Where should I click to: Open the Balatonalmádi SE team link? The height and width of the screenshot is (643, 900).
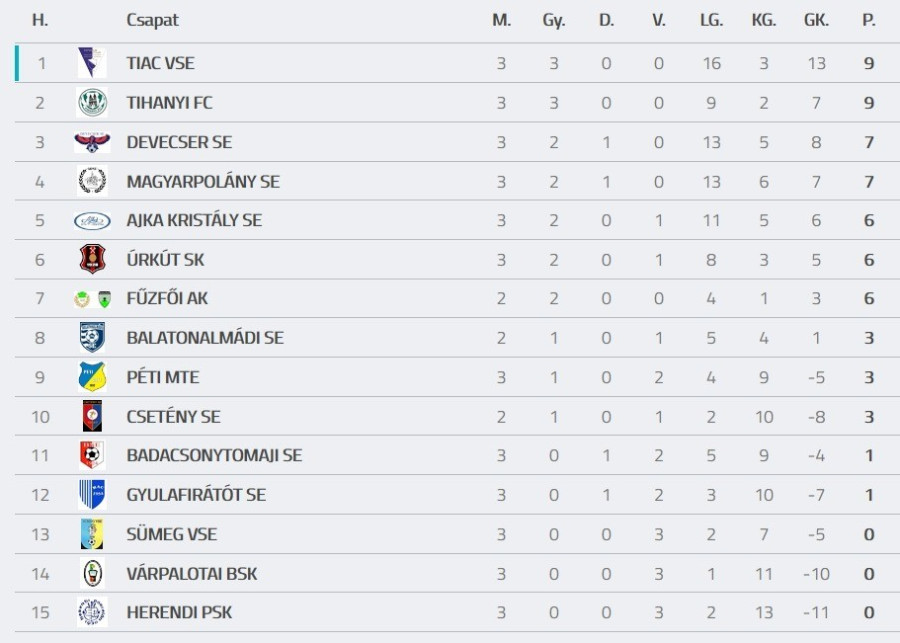pos(205,338)
